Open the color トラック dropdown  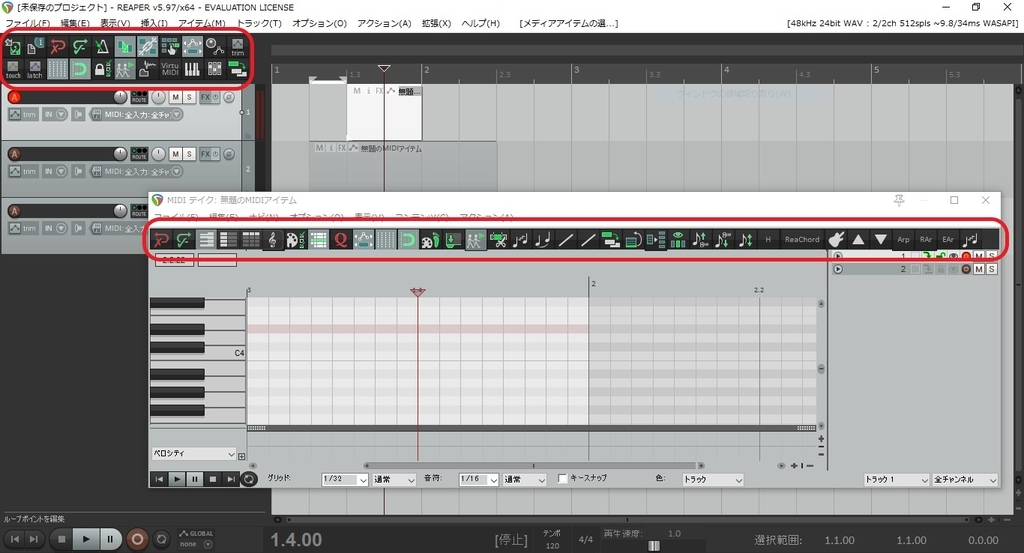[x=712, y=480]
